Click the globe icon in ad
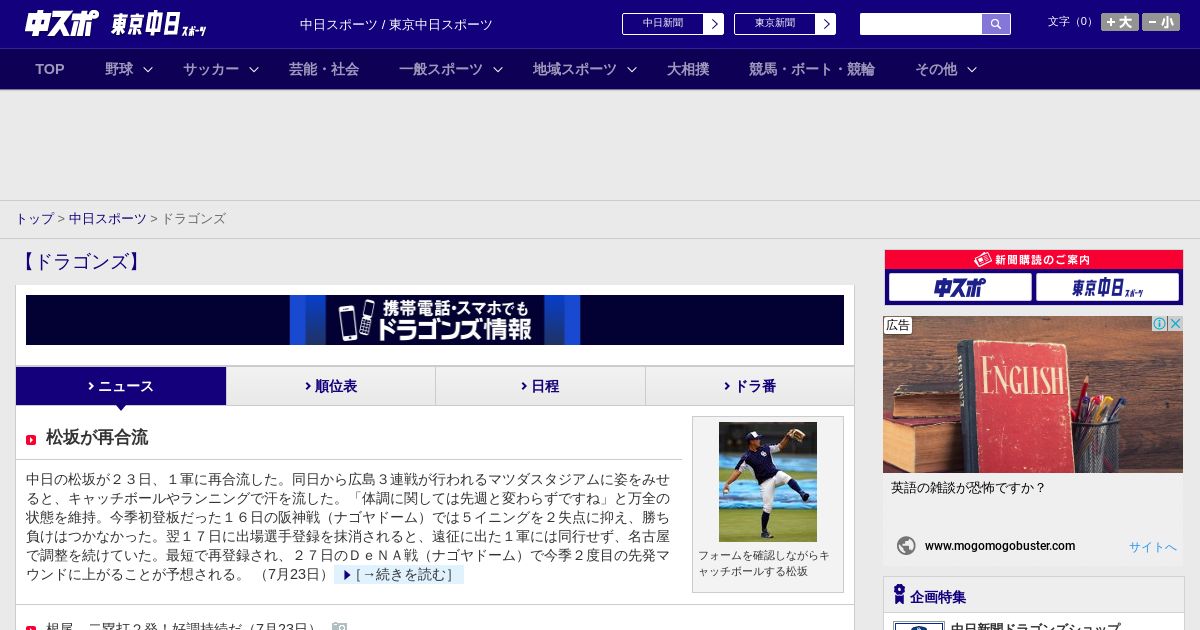1200x630 pixels. point(906,546)
